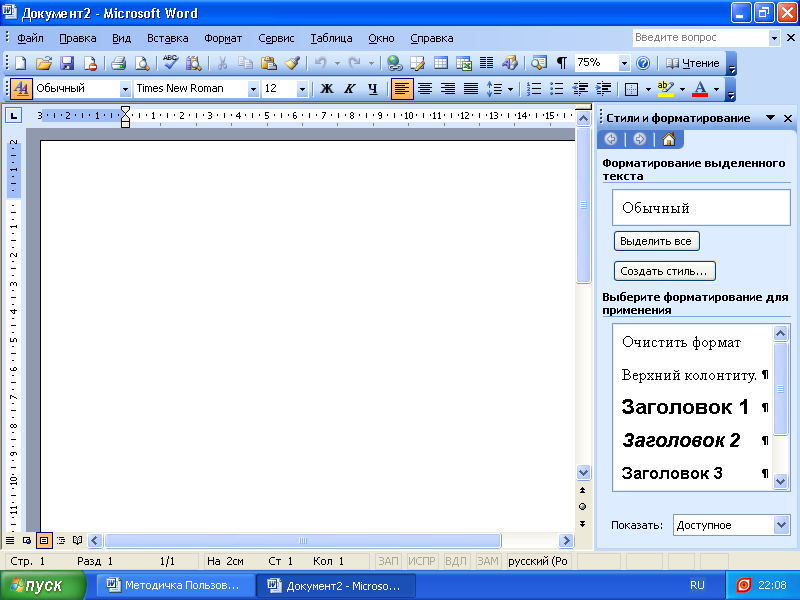The image size is (800, 600).
Task: Create a new blank document
Action: point(20,63)
